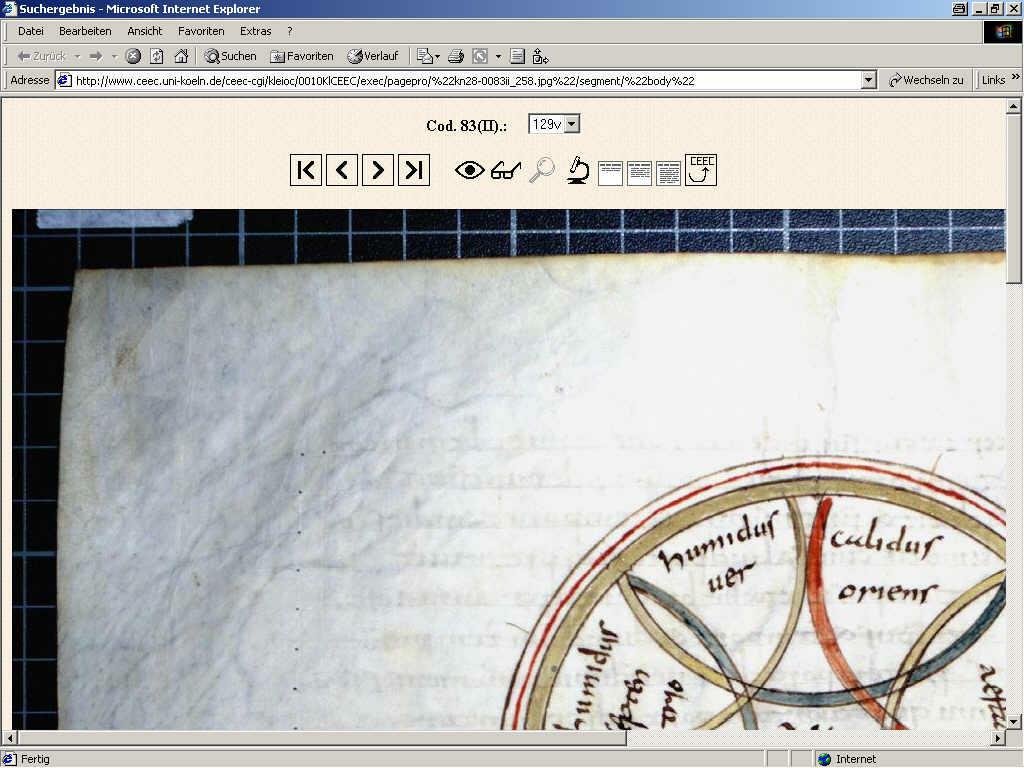Click the horizontal scrollbar thumb
1024x768 pixels.
coord(321,738)
